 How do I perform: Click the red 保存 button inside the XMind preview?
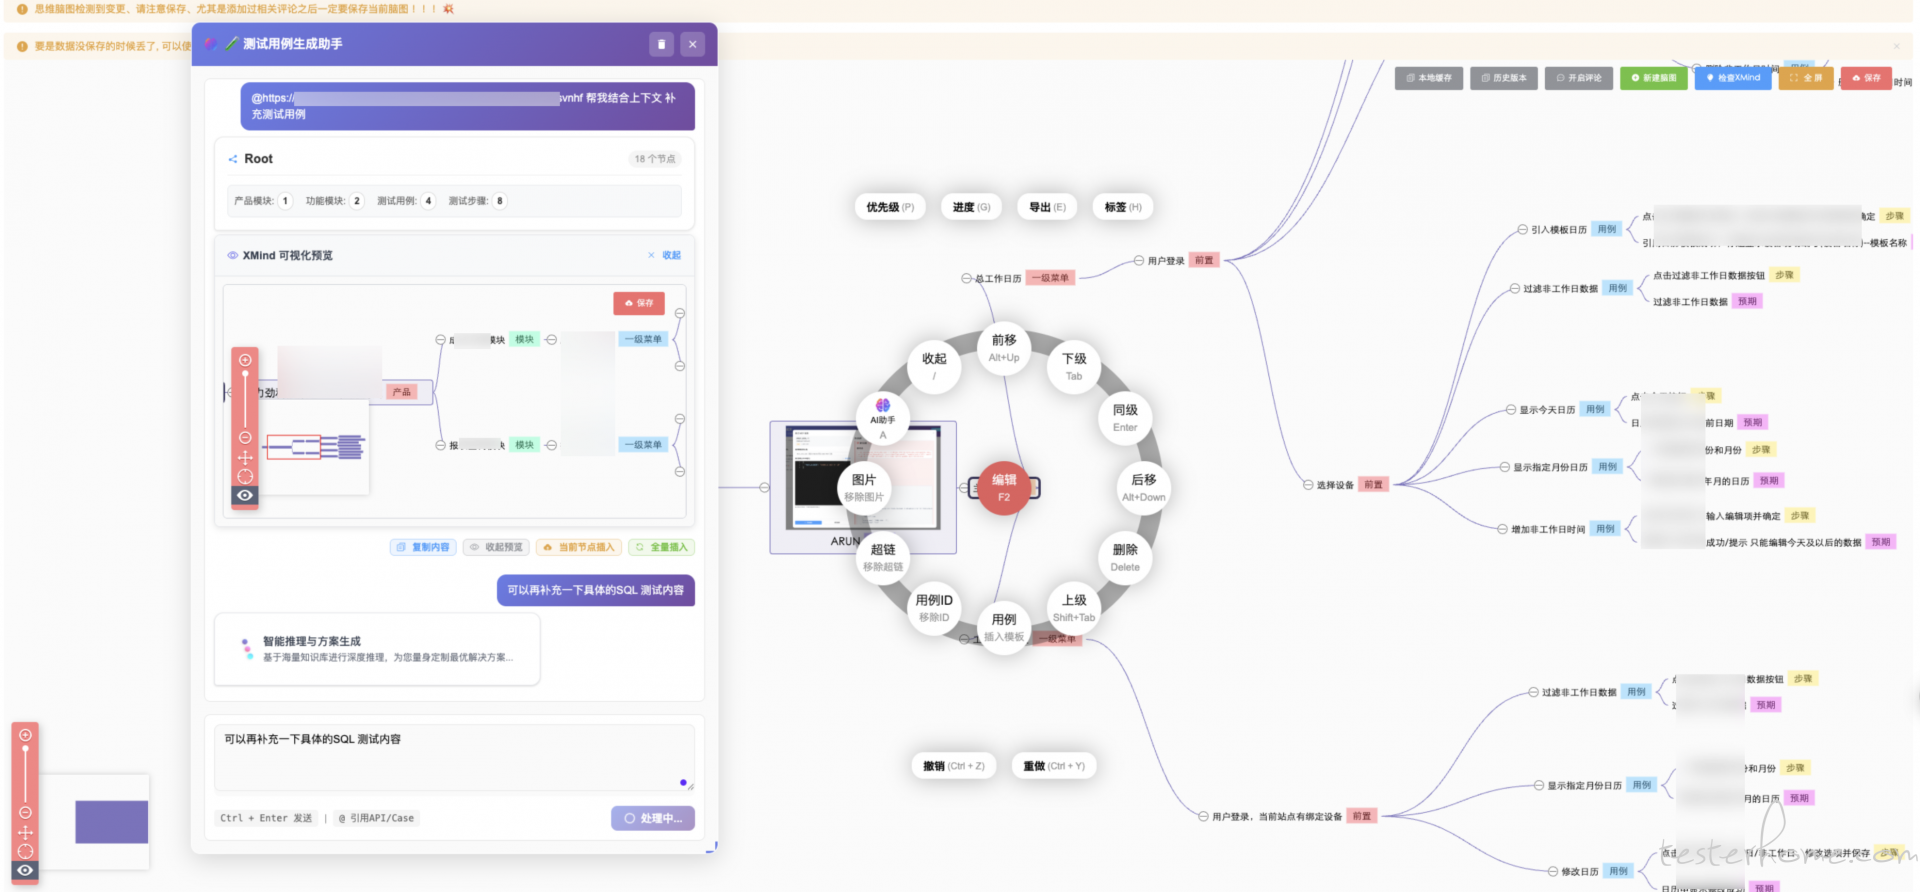(x=638, y=303)
